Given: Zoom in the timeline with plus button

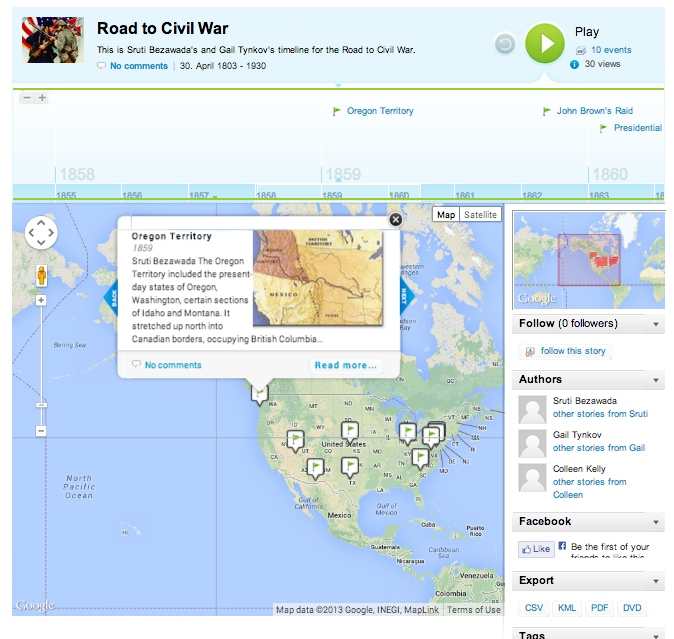Looking at the screenshot, I should pyautogui.click(x=42, y=98).
